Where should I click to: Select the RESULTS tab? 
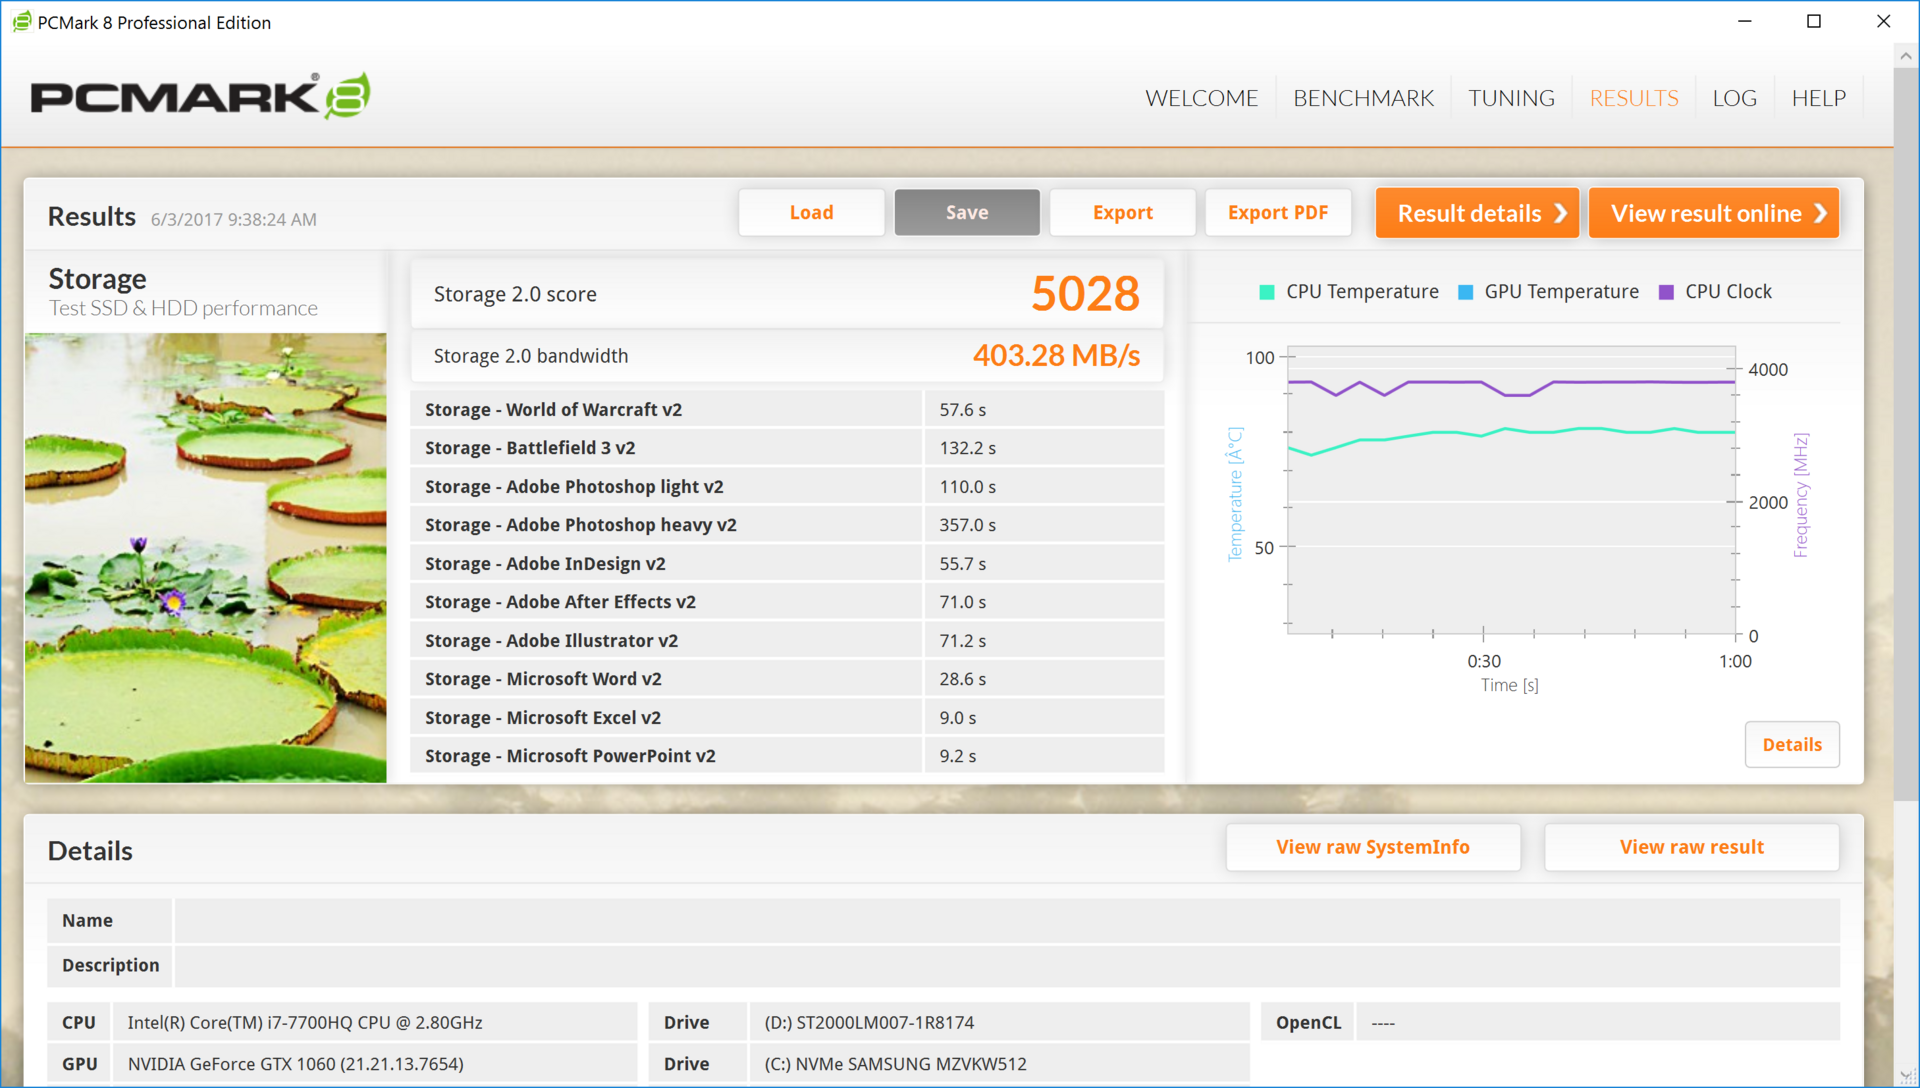[1634, 98]
